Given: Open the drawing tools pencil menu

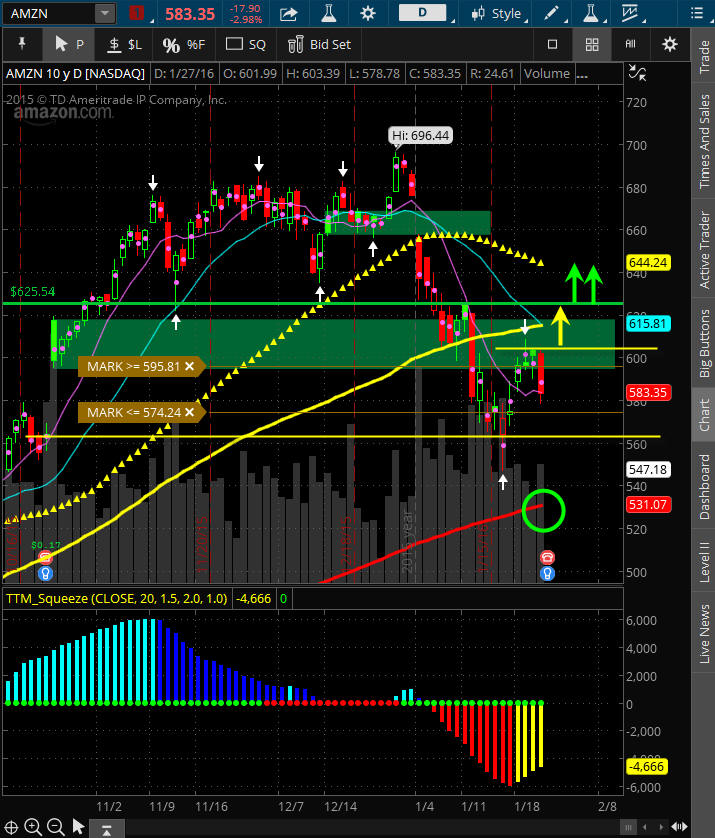Looking at the screenshot, I should pos(551,13).
